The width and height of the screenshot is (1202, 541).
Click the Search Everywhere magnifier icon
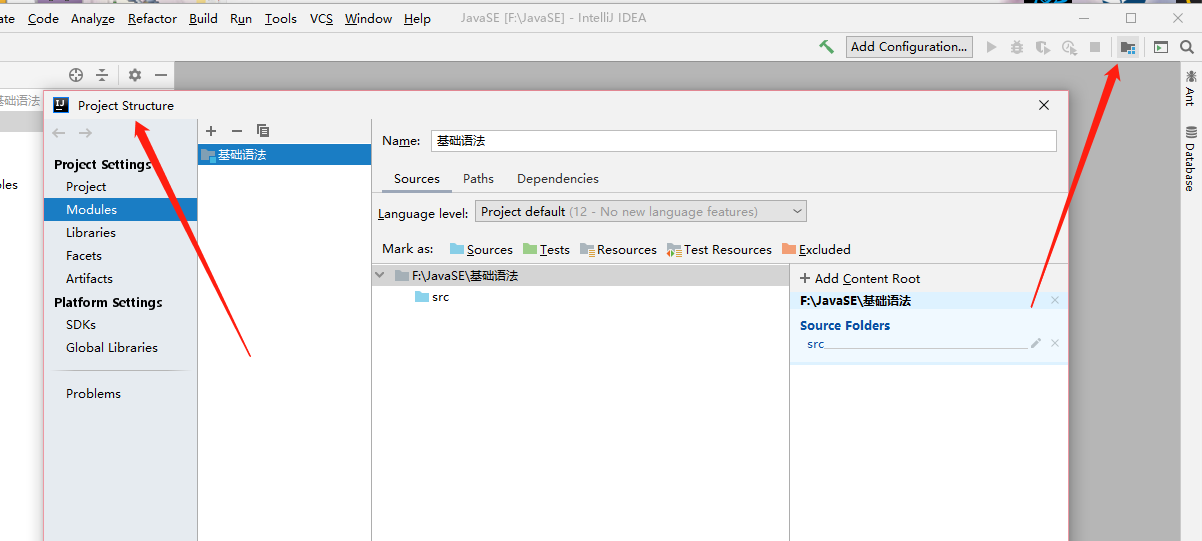(x=1187, y=47)
